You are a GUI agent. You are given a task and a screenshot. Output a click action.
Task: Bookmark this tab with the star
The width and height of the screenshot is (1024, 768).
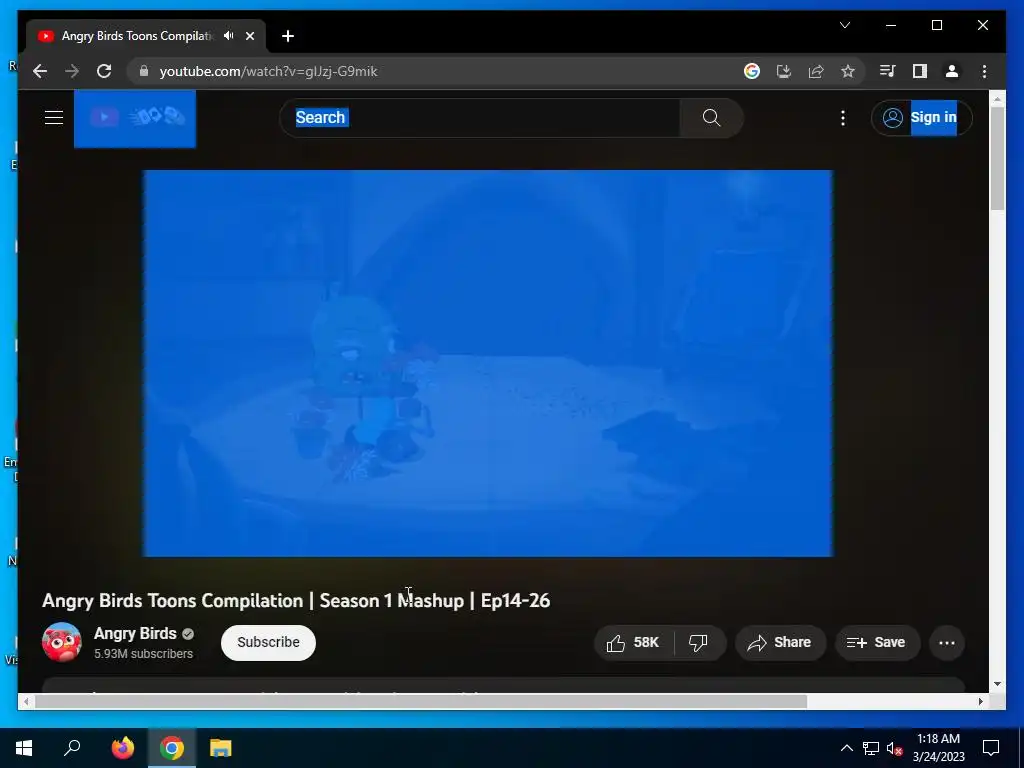pyautogui.click(x=848, y=71)
